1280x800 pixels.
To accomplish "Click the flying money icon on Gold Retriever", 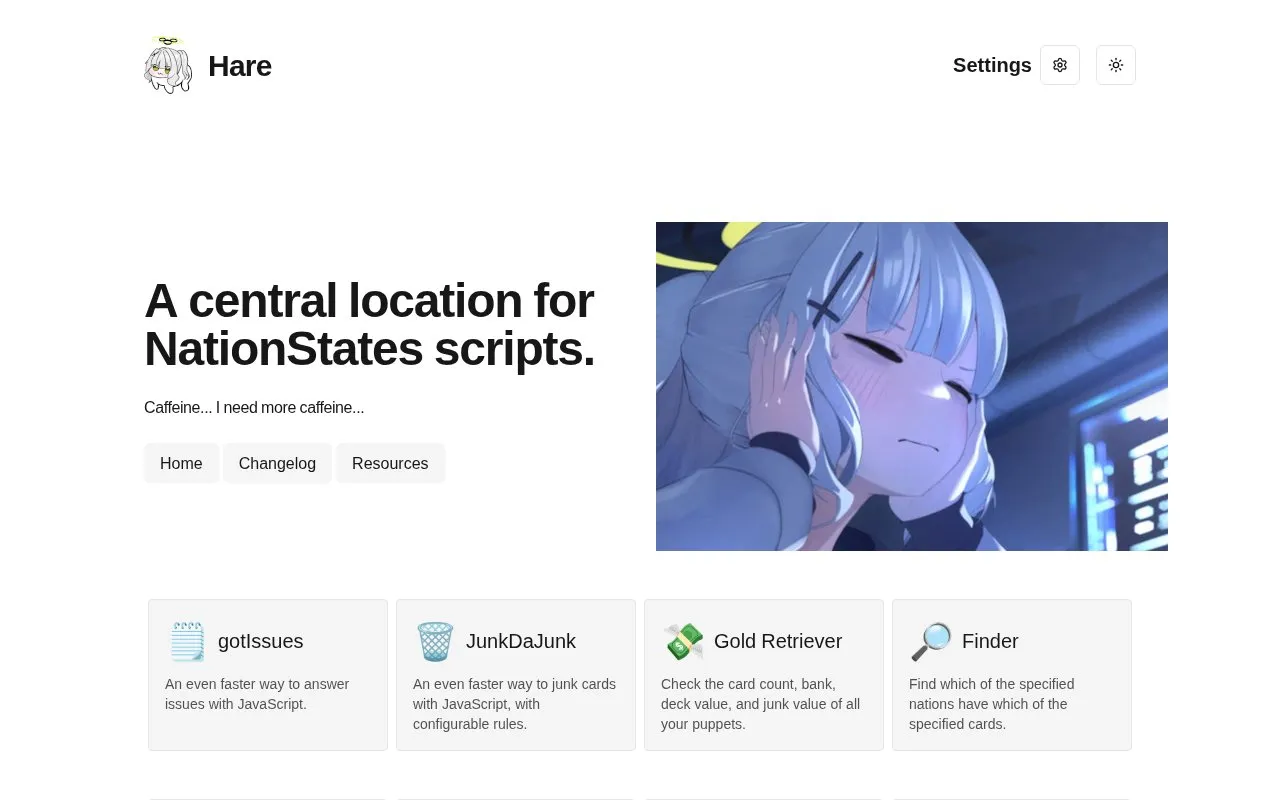I will coord(683,641).
